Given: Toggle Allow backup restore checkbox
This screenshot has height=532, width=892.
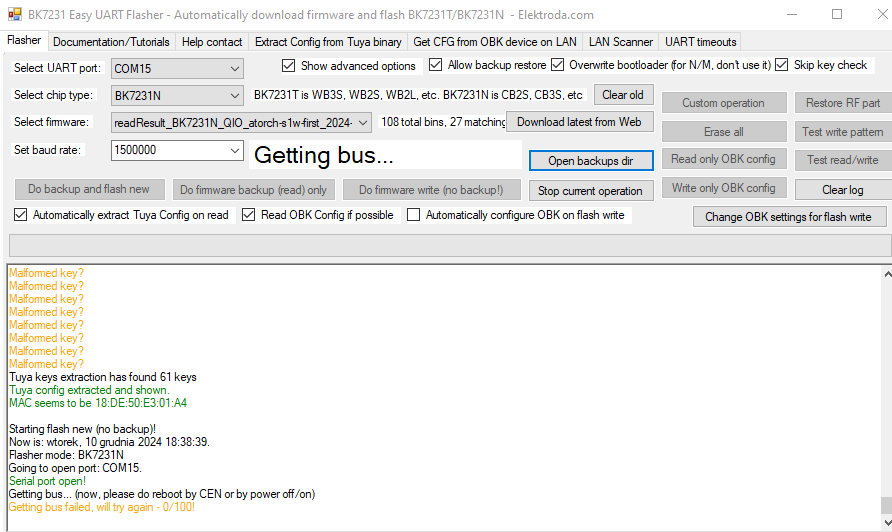Looking at the screenshot, I should (435, 65).
